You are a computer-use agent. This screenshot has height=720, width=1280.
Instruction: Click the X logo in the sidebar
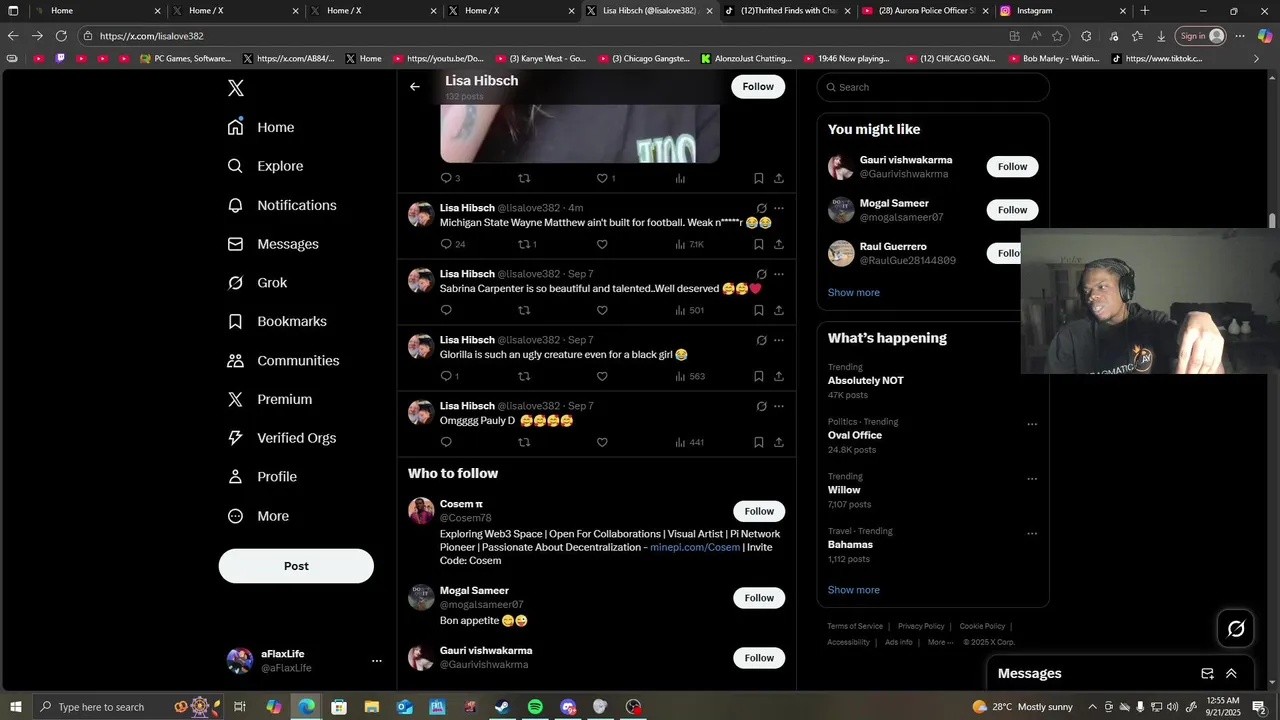(x=236, y=88)
